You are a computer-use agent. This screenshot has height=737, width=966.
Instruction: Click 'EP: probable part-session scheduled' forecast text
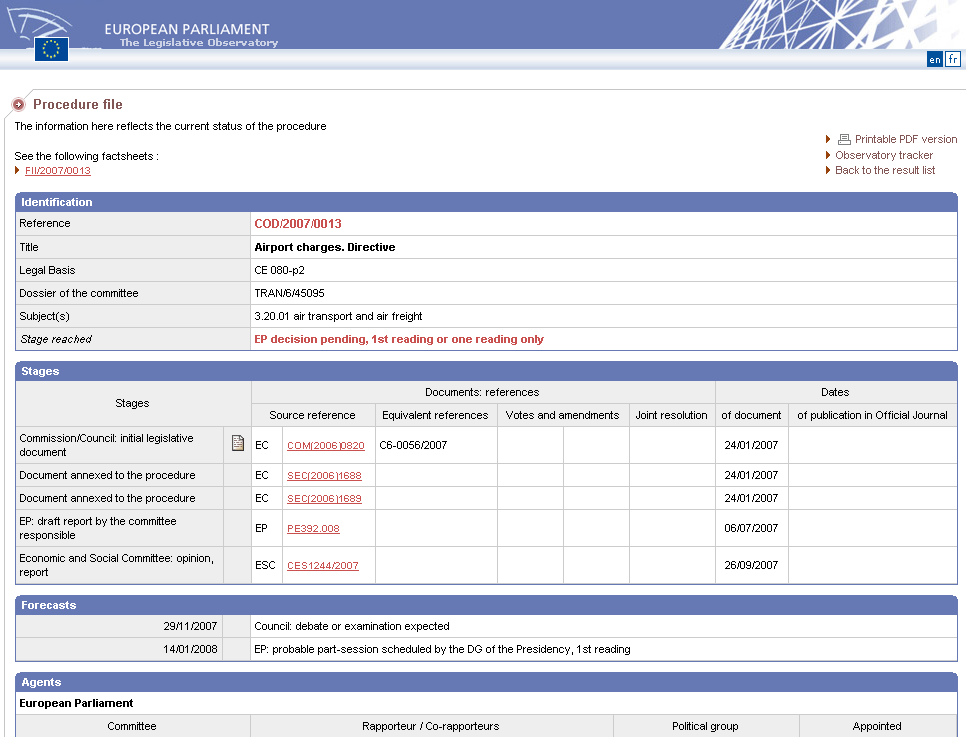click(x=442, y=649)
